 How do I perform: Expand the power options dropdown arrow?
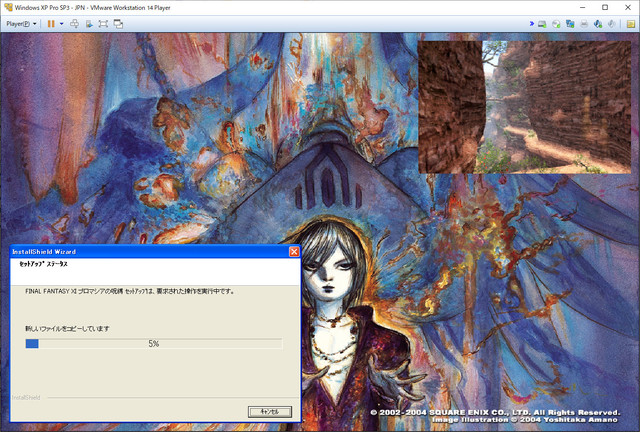tap(62, 24)
